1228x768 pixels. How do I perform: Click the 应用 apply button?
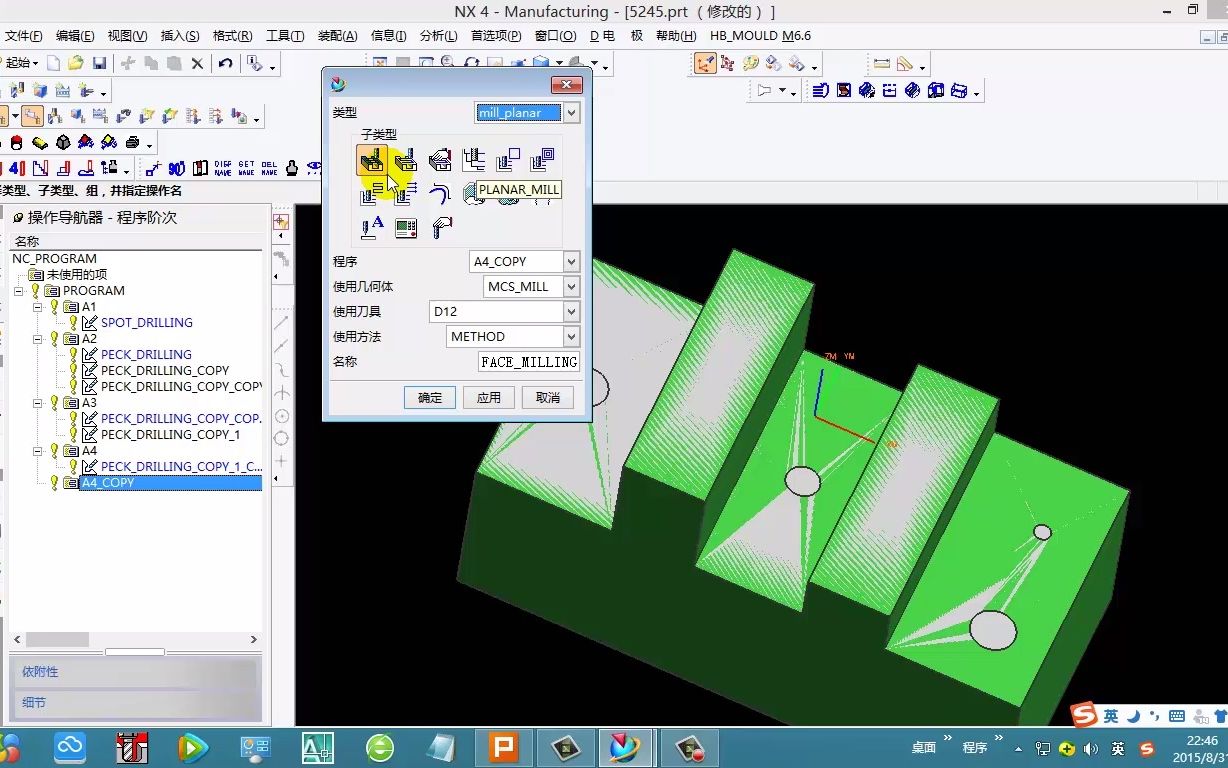tap(488, 397)
